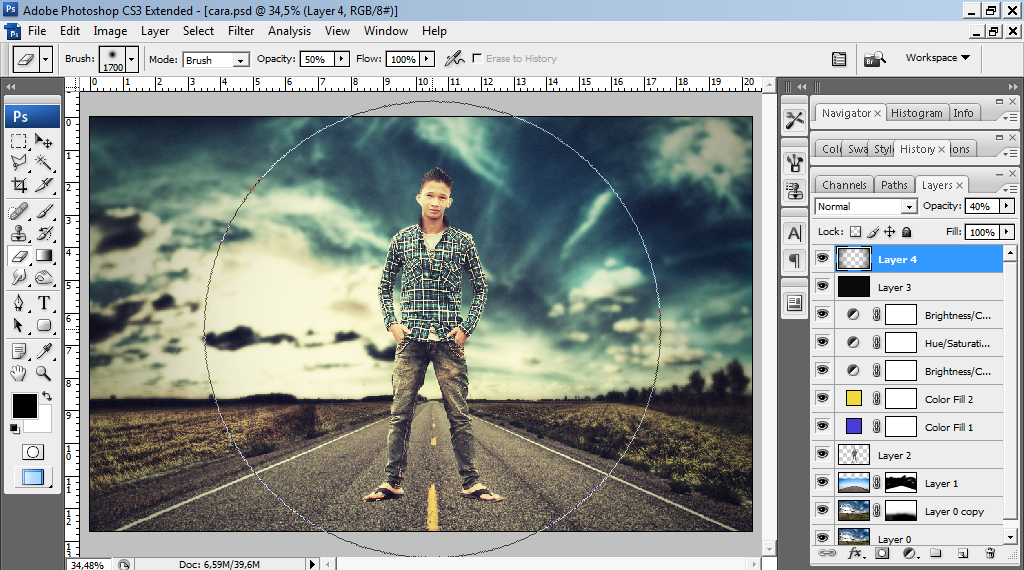Select the History Brush tool
This screenshot has height=570, width=1024.
pyautogui.click(x=44, y=234)
